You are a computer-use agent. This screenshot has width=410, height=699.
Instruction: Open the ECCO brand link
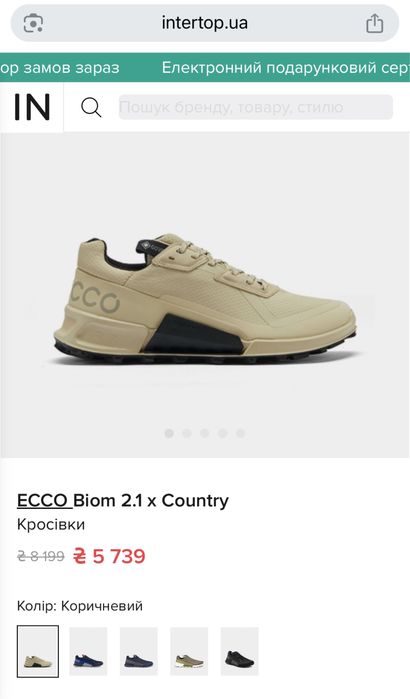point(44,501)
